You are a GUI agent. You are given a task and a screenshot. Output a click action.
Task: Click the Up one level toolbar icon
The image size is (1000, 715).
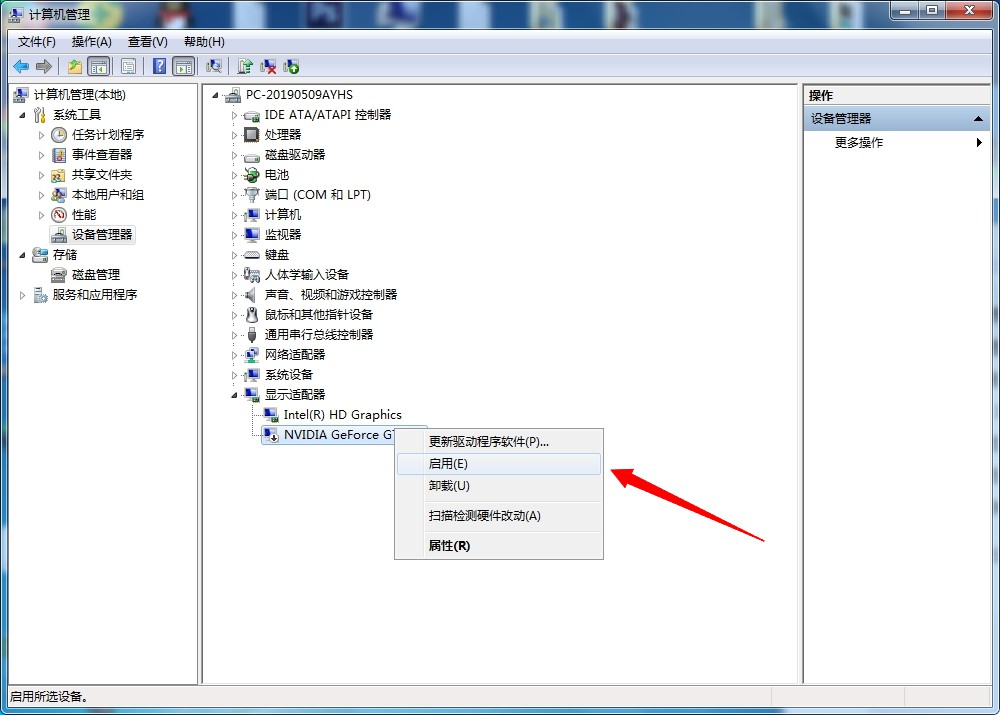pyautogui.click(x=75, y=66)
